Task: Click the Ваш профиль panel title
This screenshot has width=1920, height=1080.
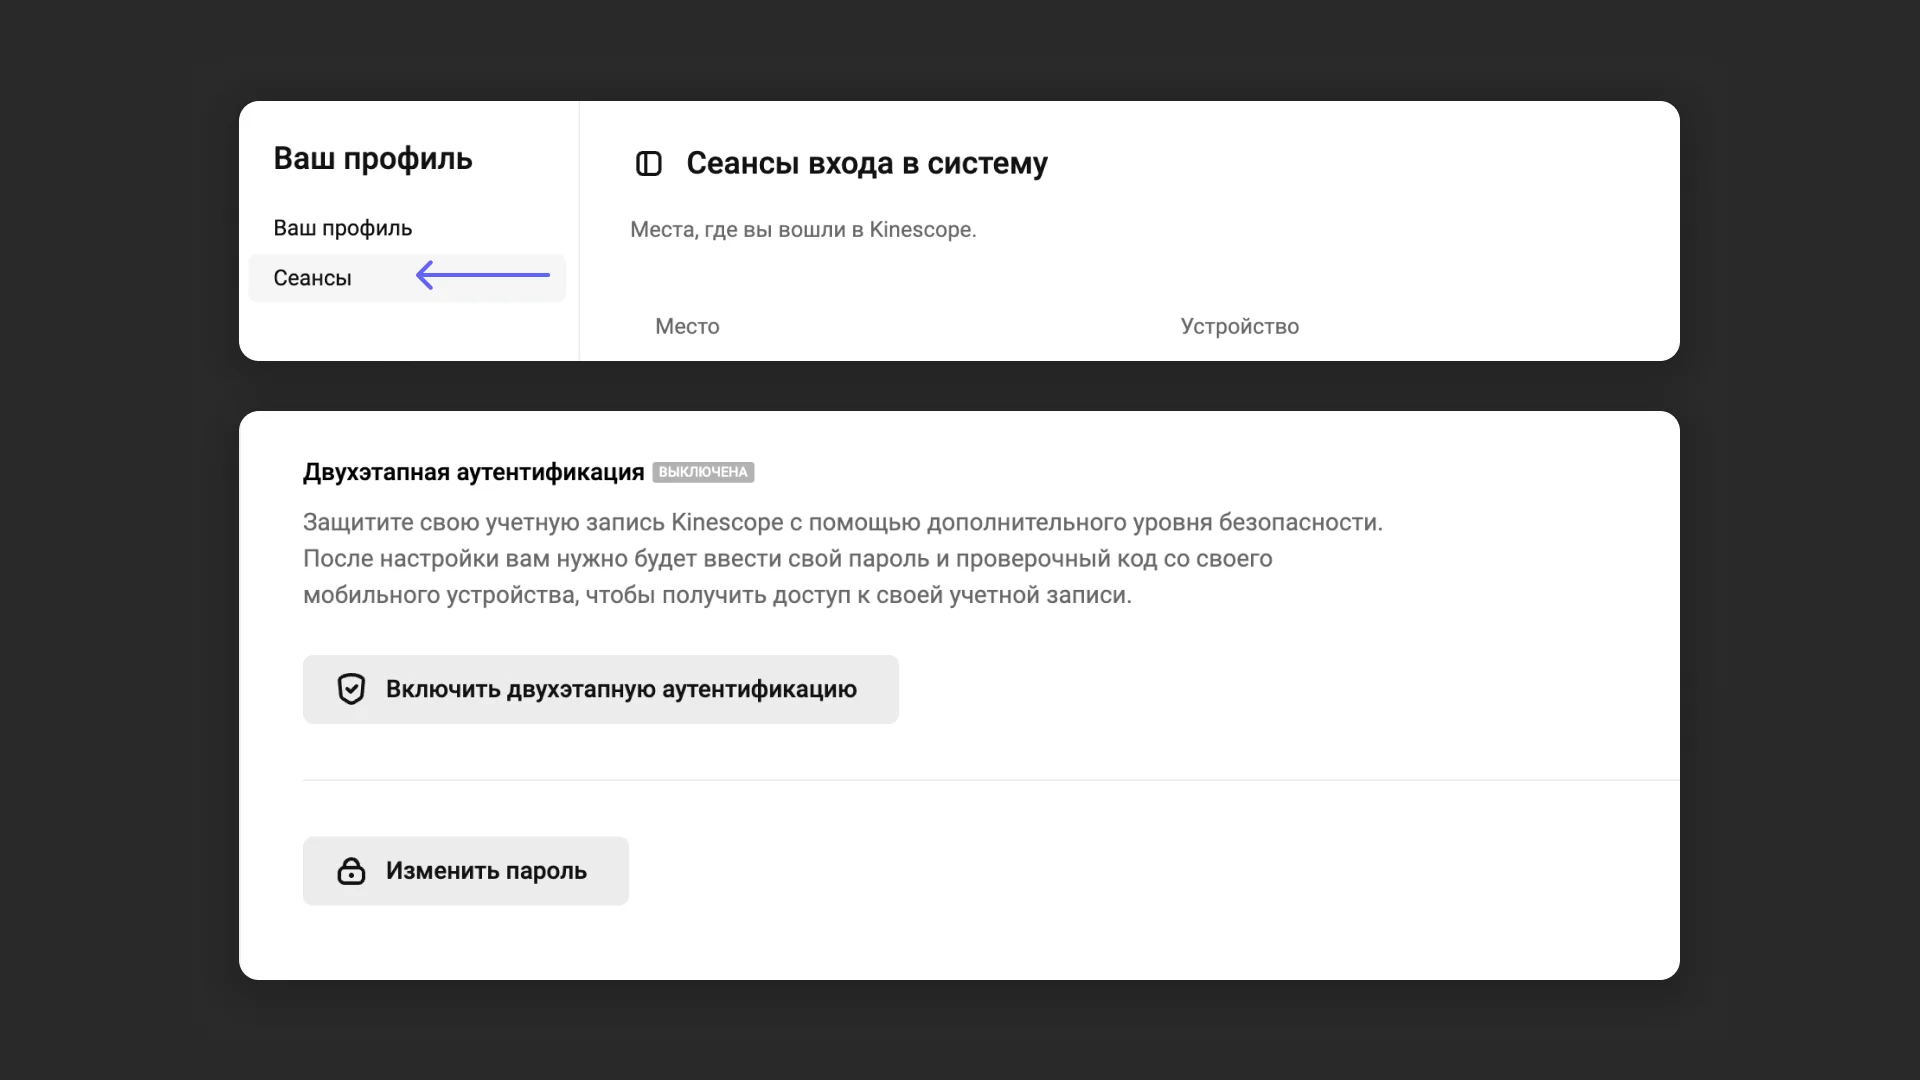Action: (372, 158)
